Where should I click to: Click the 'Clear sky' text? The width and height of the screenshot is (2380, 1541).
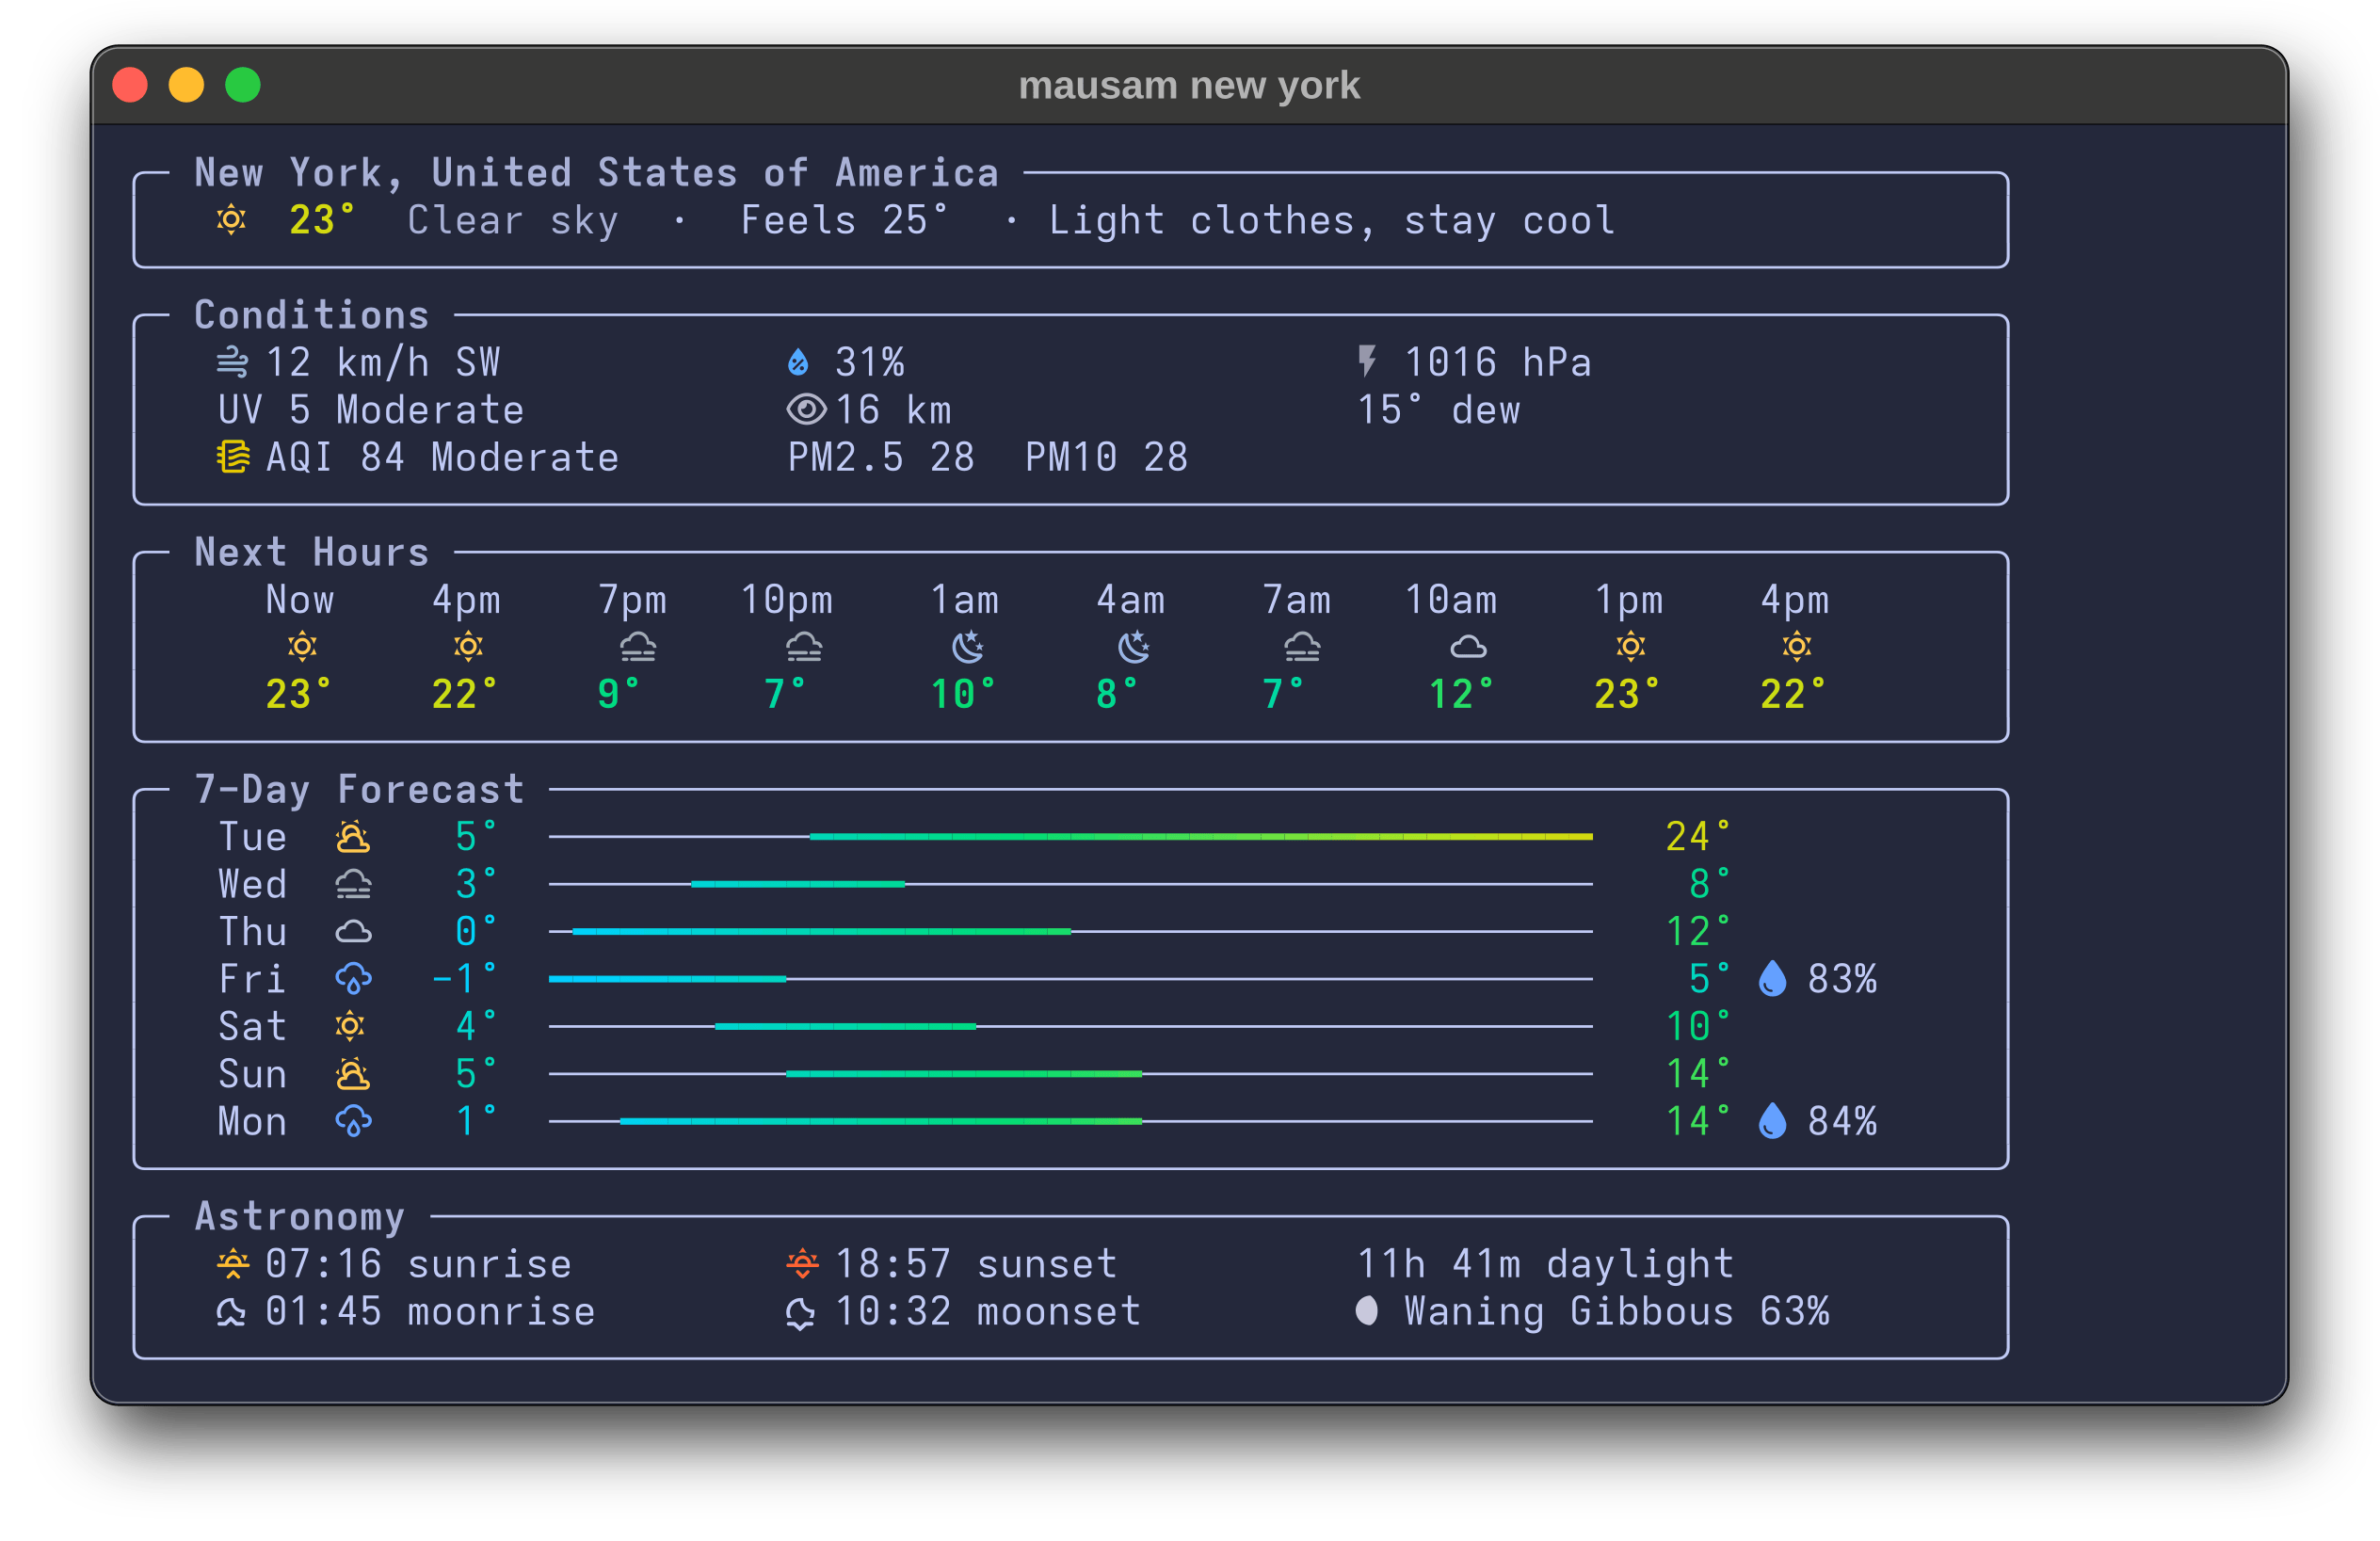513,220
